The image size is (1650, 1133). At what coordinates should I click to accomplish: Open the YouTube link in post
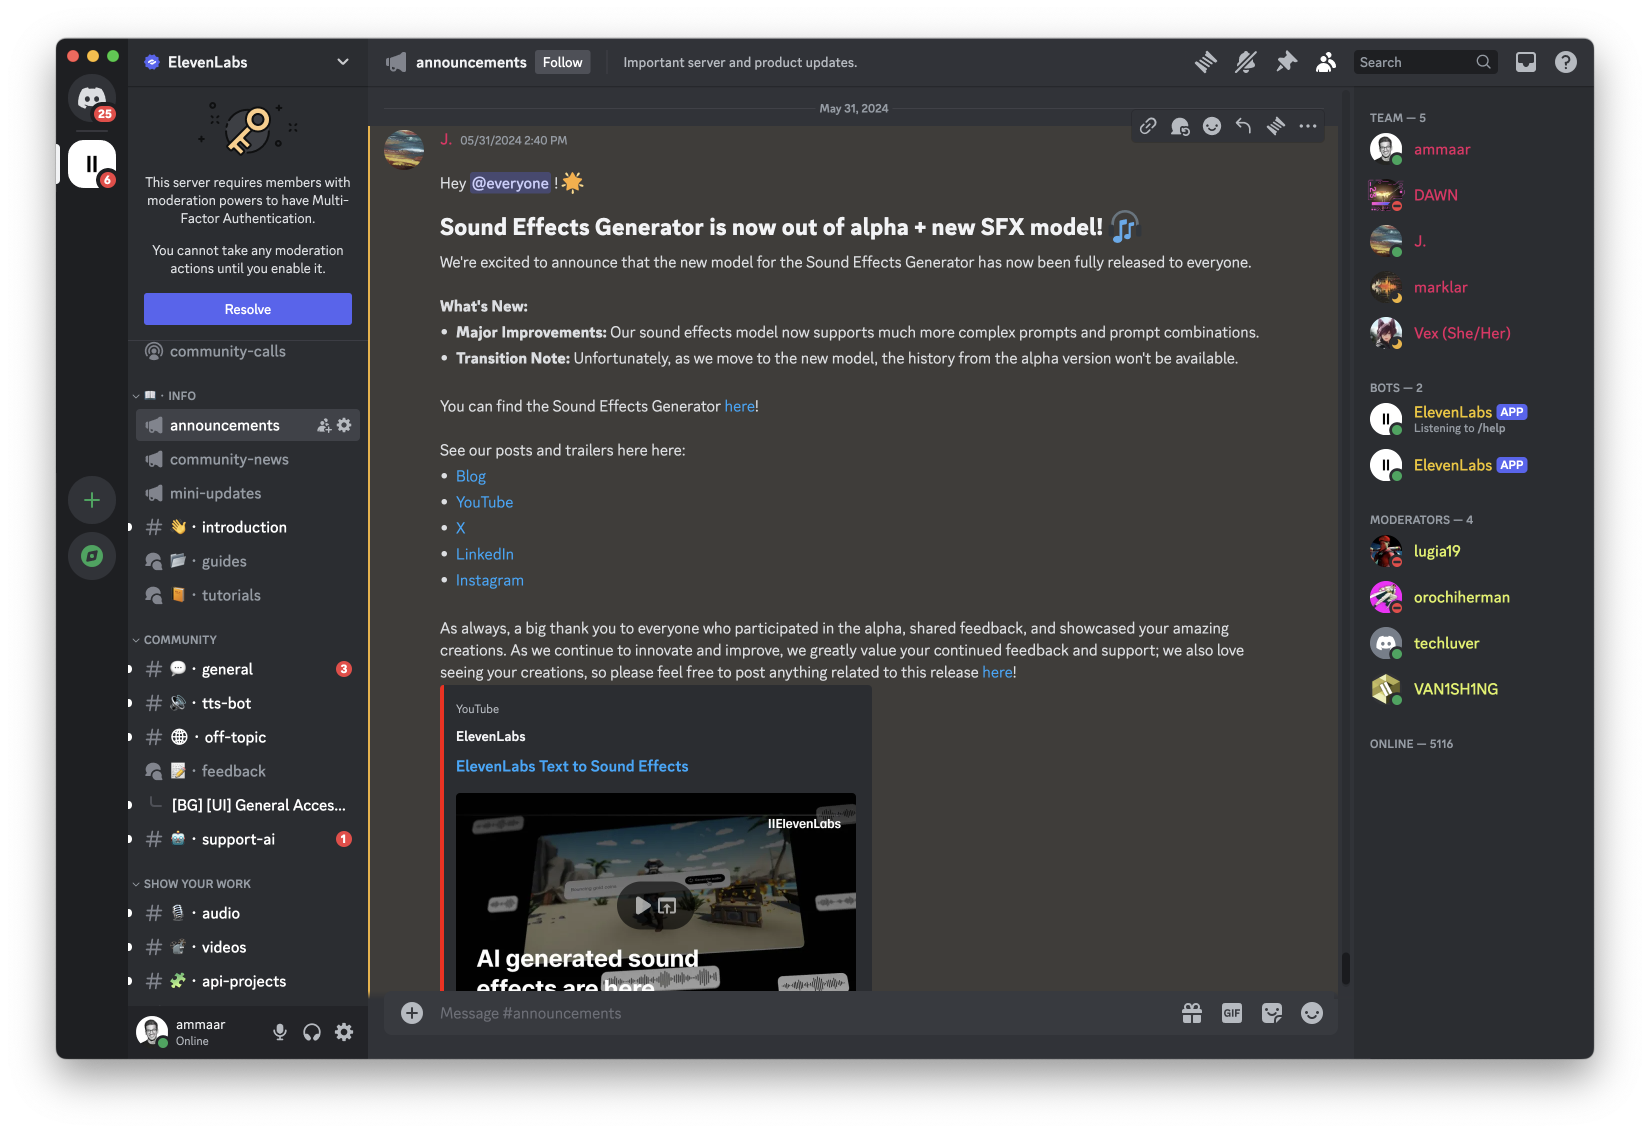tap(484, 502)
